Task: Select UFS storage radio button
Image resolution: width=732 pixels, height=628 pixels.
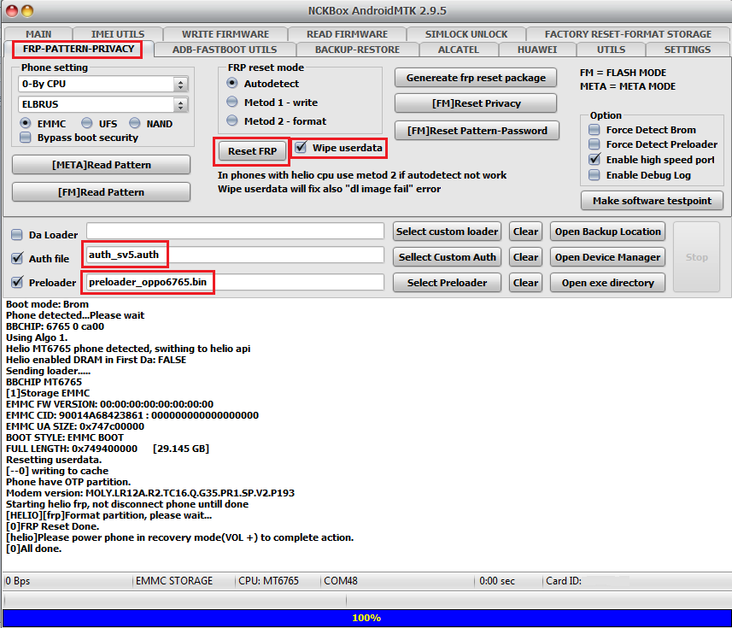Action: pyautogui.click(x=87, y=123)
